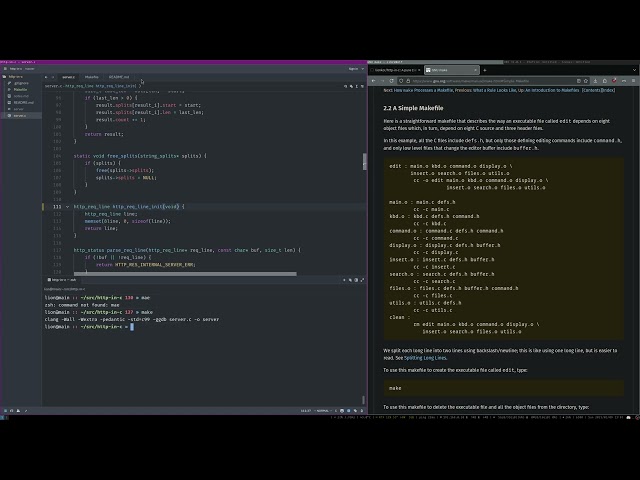Open the list all tabs dropdown
The image size is (640, 480).
634,70
